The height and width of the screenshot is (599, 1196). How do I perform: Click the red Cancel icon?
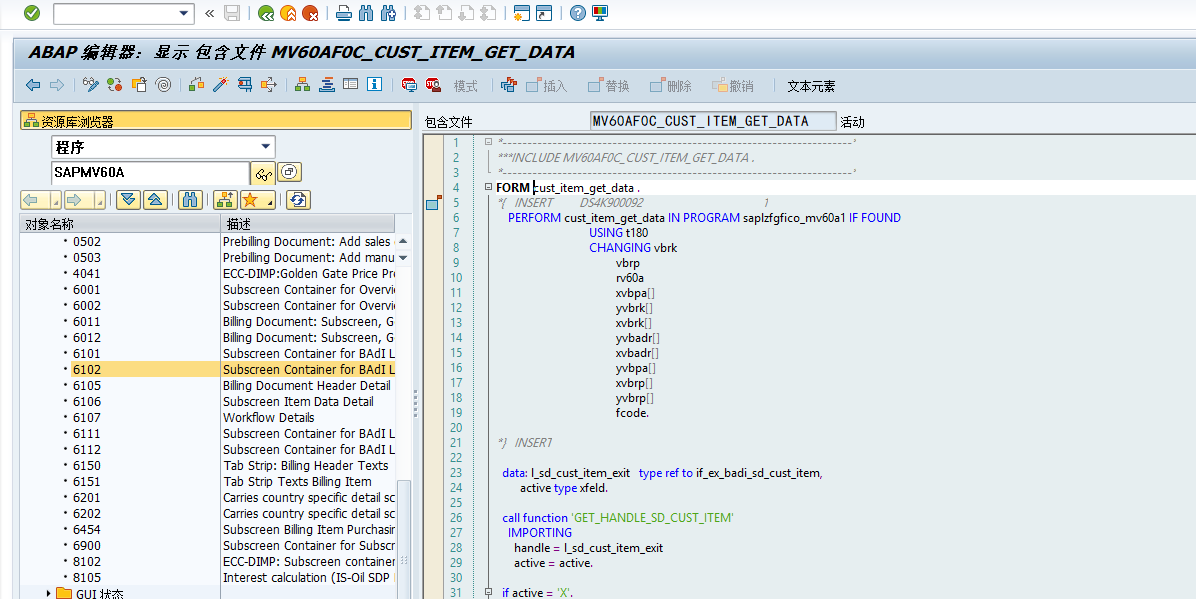tap(310, 13)
